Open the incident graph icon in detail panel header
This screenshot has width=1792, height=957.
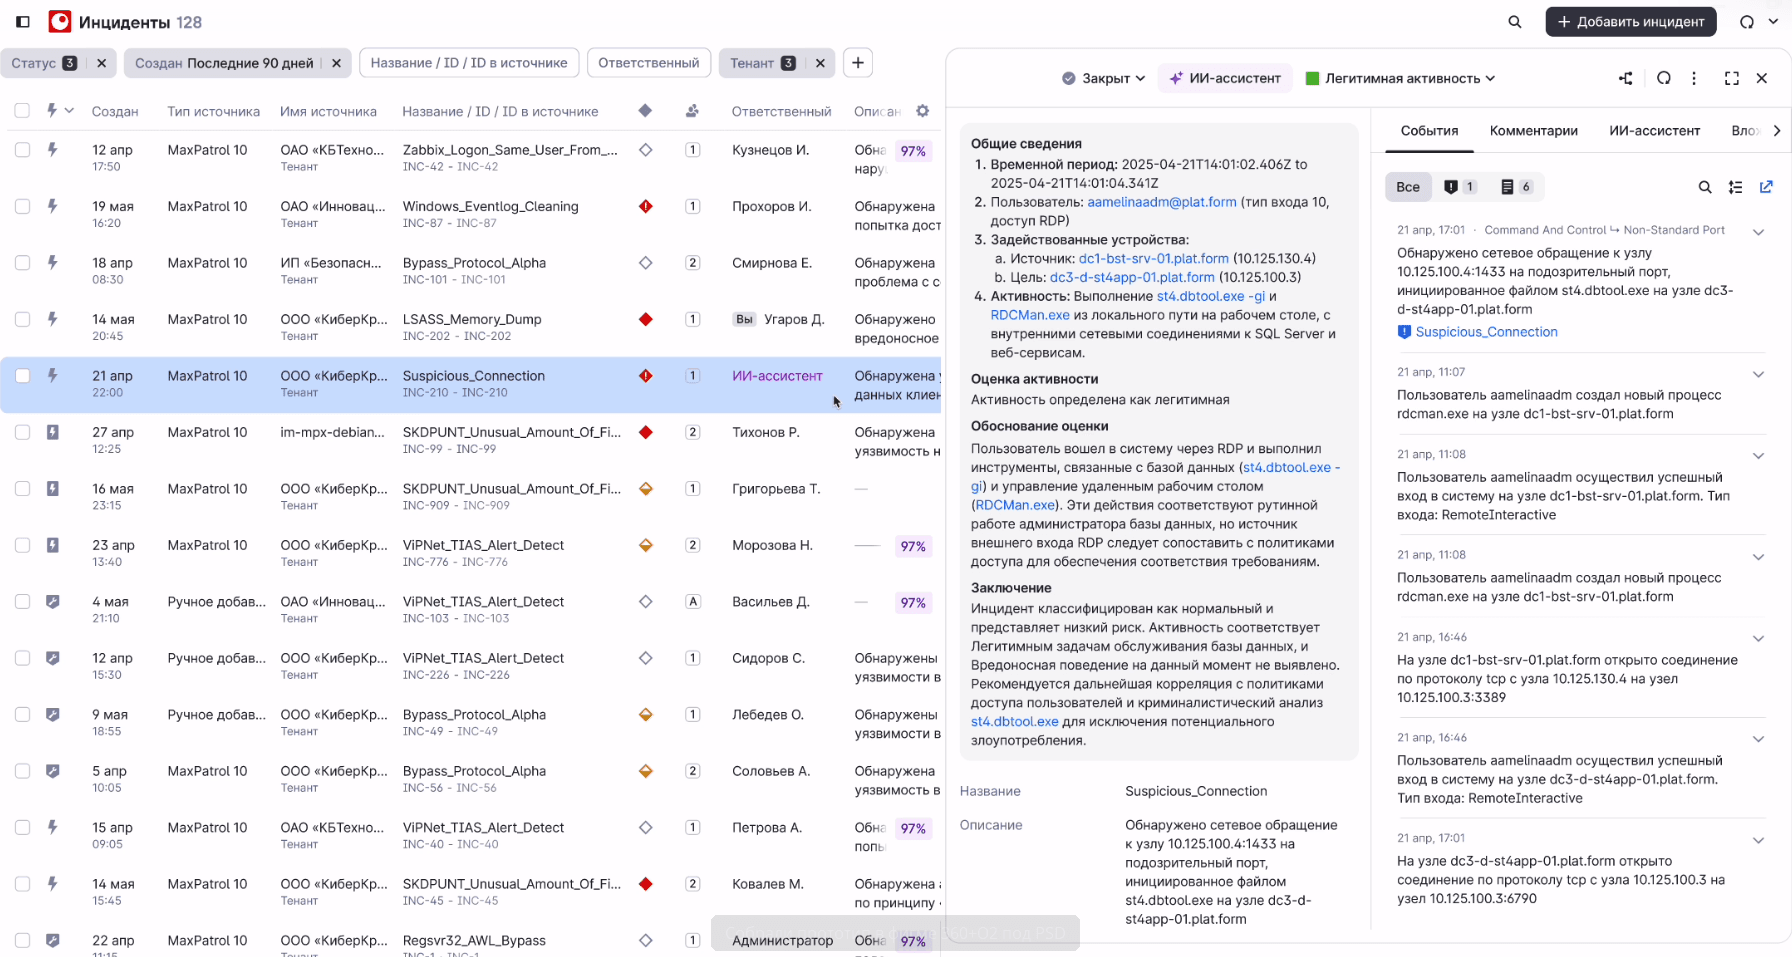pyautogui.click(x=1625, y=78)
